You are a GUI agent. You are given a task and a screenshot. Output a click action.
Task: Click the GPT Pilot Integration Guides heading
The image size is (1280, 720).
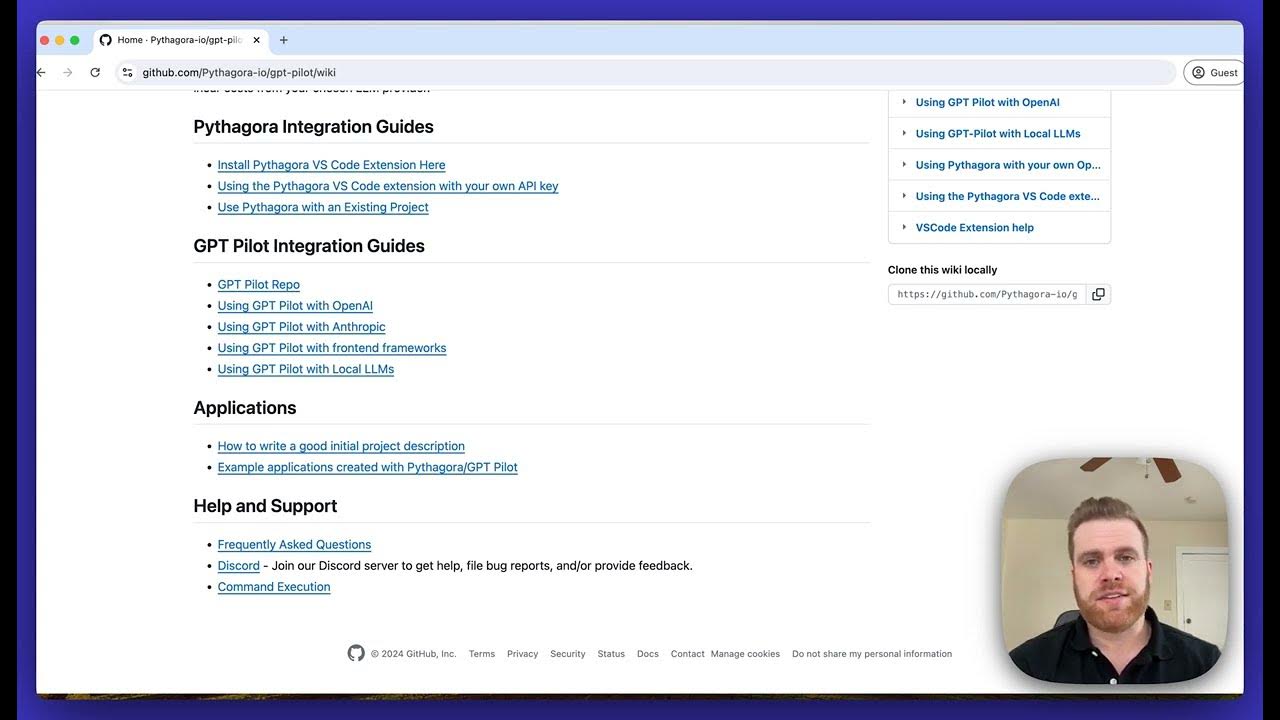(309, 246)
